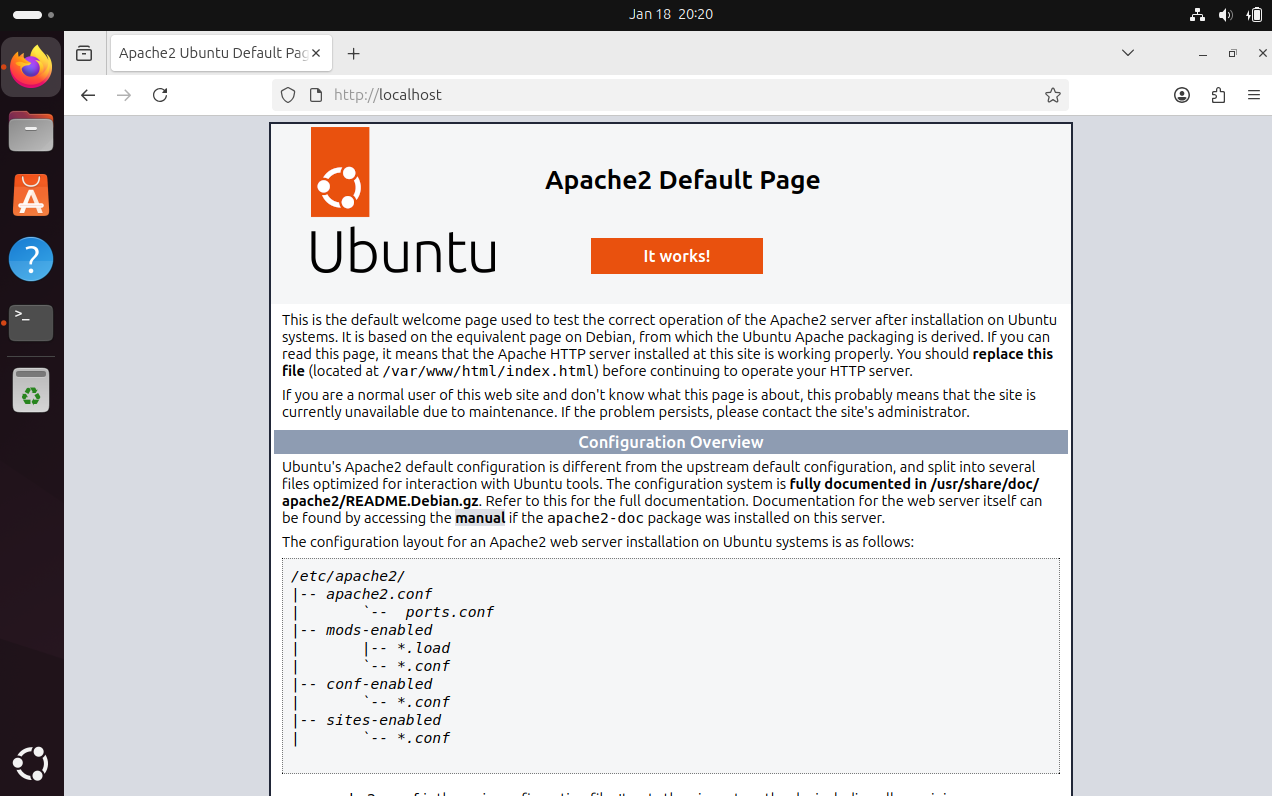Screen dimensions: 1272x796
Task: Open the Firefox account icon
Action: (x=1181, y=94)
